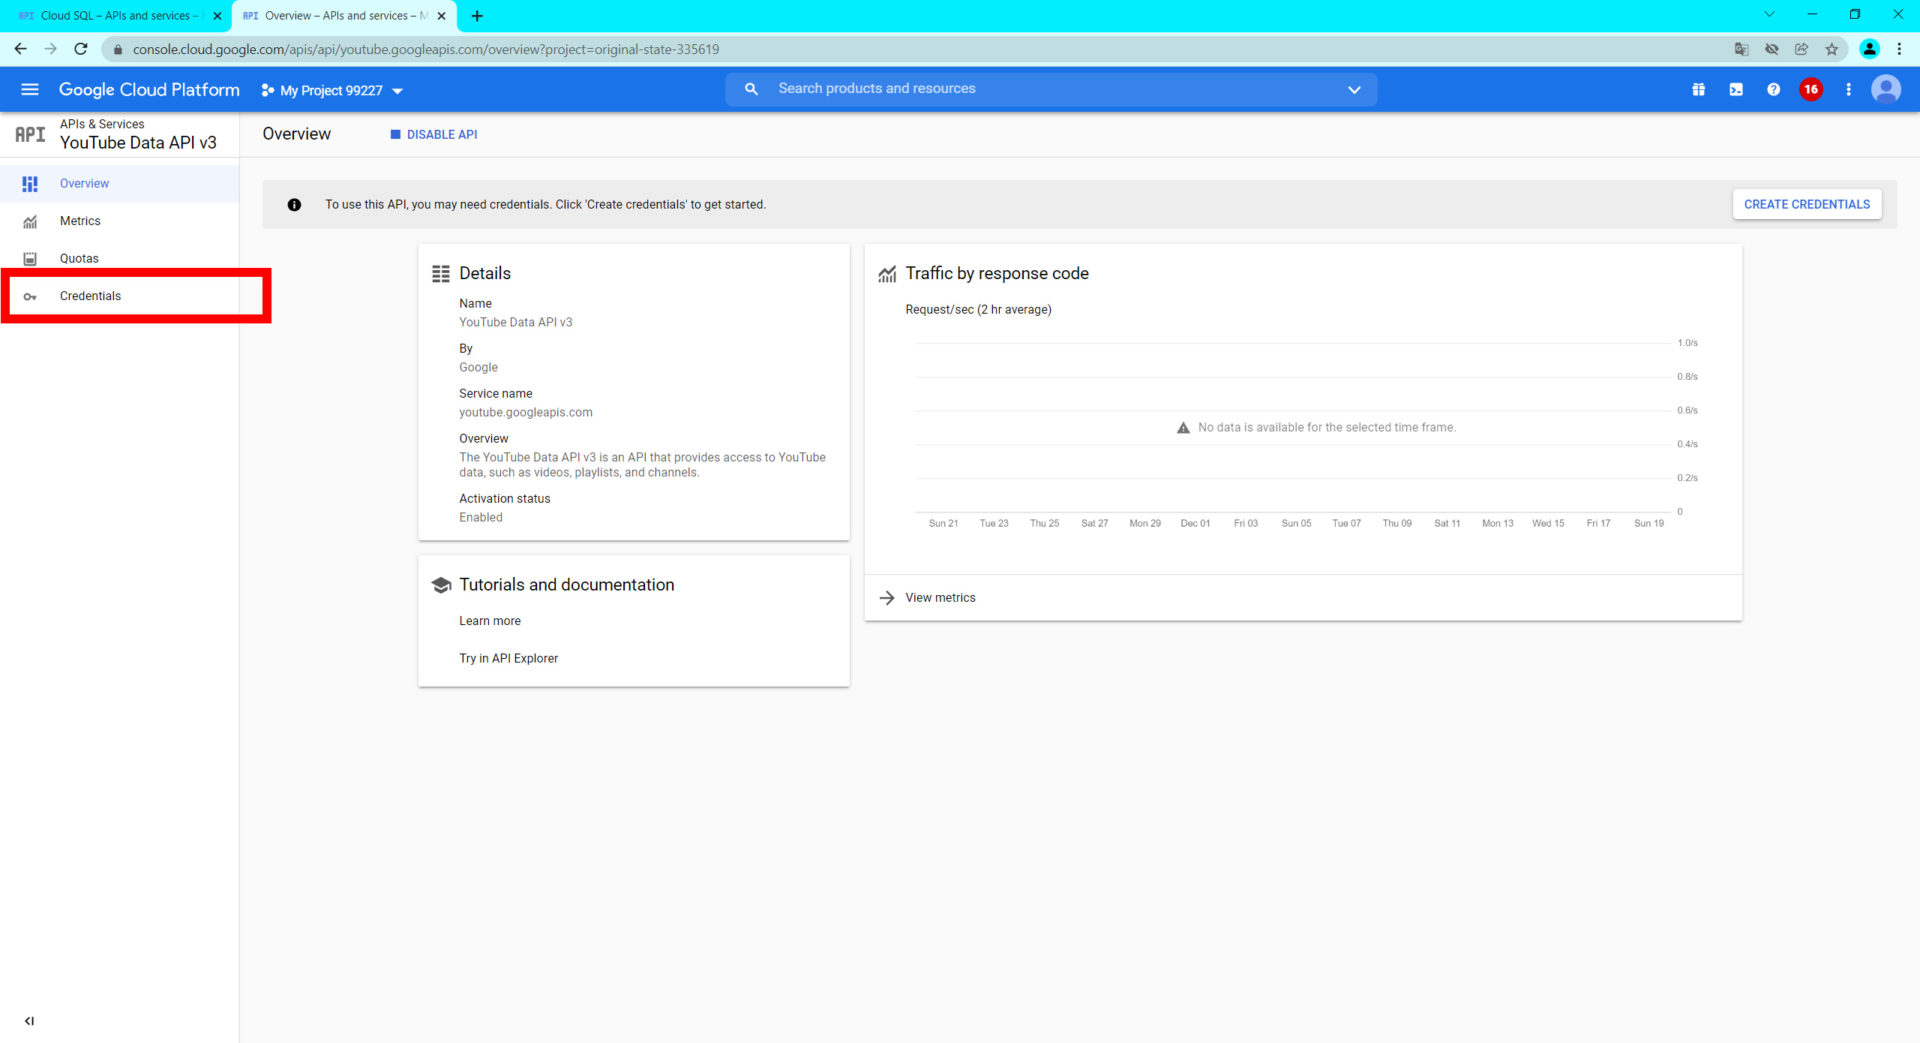
Task: Reload the current page
Action: 81,49
